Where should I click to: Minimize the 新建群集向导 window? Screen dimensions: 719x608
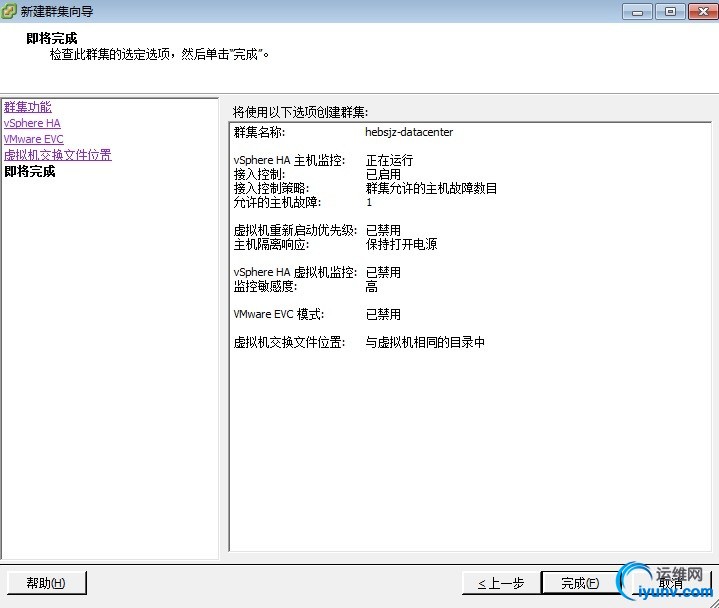point(637,11)
